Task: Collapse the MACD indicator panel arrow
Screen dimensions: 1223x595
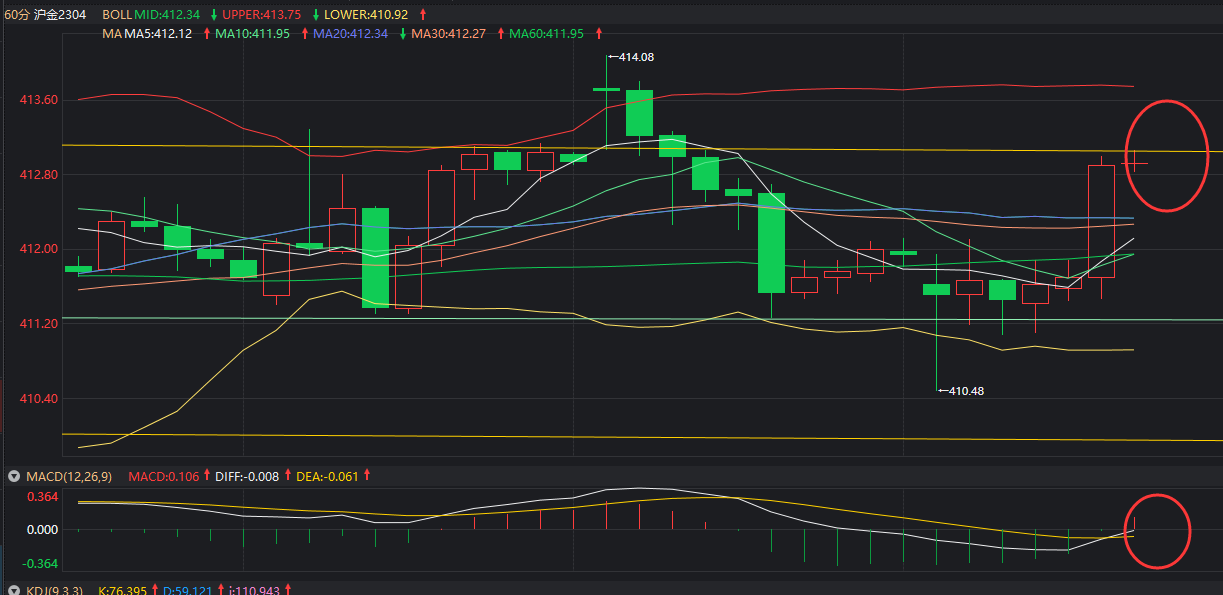Action: point(13,476)
